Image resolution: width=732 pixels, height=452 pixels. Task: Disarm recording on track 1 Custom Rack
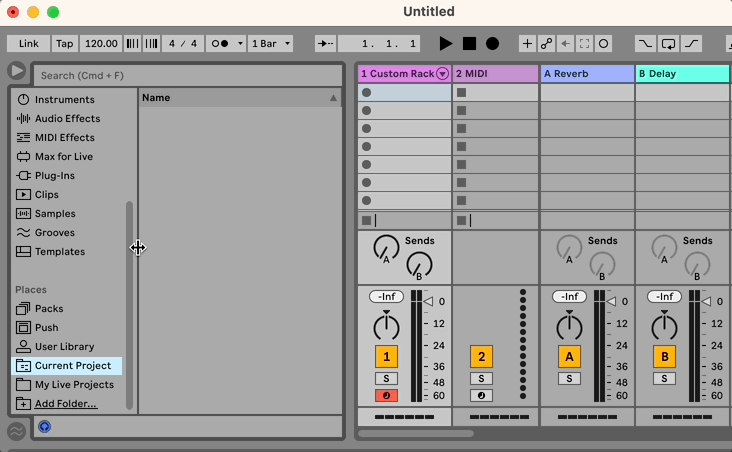[386, 396]
